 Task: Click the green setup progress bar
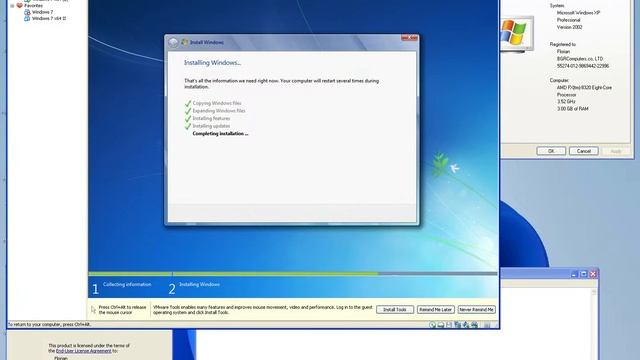point(233,273)
